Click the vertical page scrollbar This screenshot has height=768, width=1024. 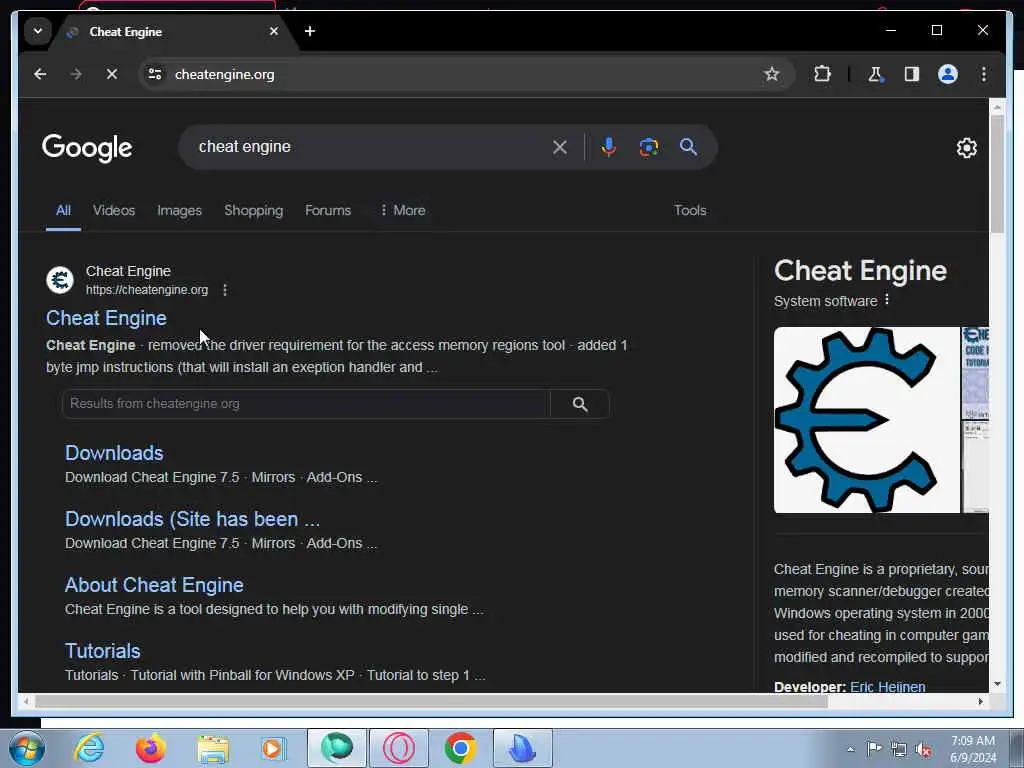pyautogui.click(x=997, y=173)
